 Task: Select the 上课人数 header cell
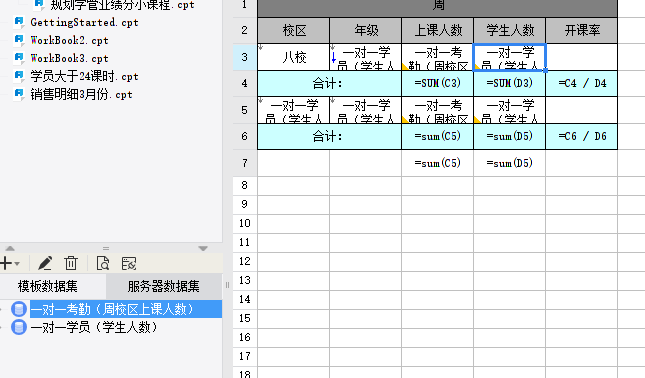pos(437,30)
